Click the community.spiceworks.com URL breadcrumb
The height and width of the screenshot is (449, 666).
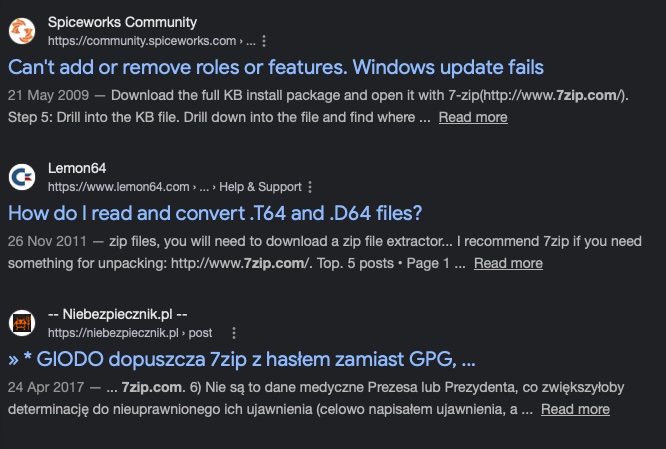(x=152, y=41)
